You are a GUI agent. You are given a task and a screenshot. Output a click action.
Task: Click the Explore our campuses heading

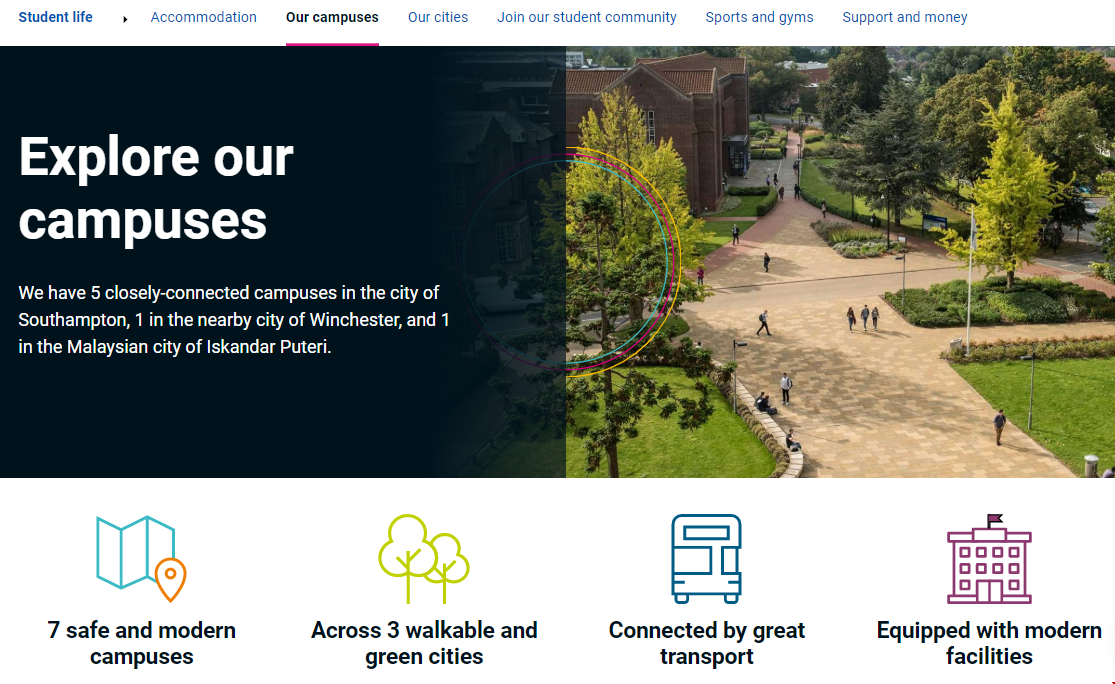click(x=156, y=188)
